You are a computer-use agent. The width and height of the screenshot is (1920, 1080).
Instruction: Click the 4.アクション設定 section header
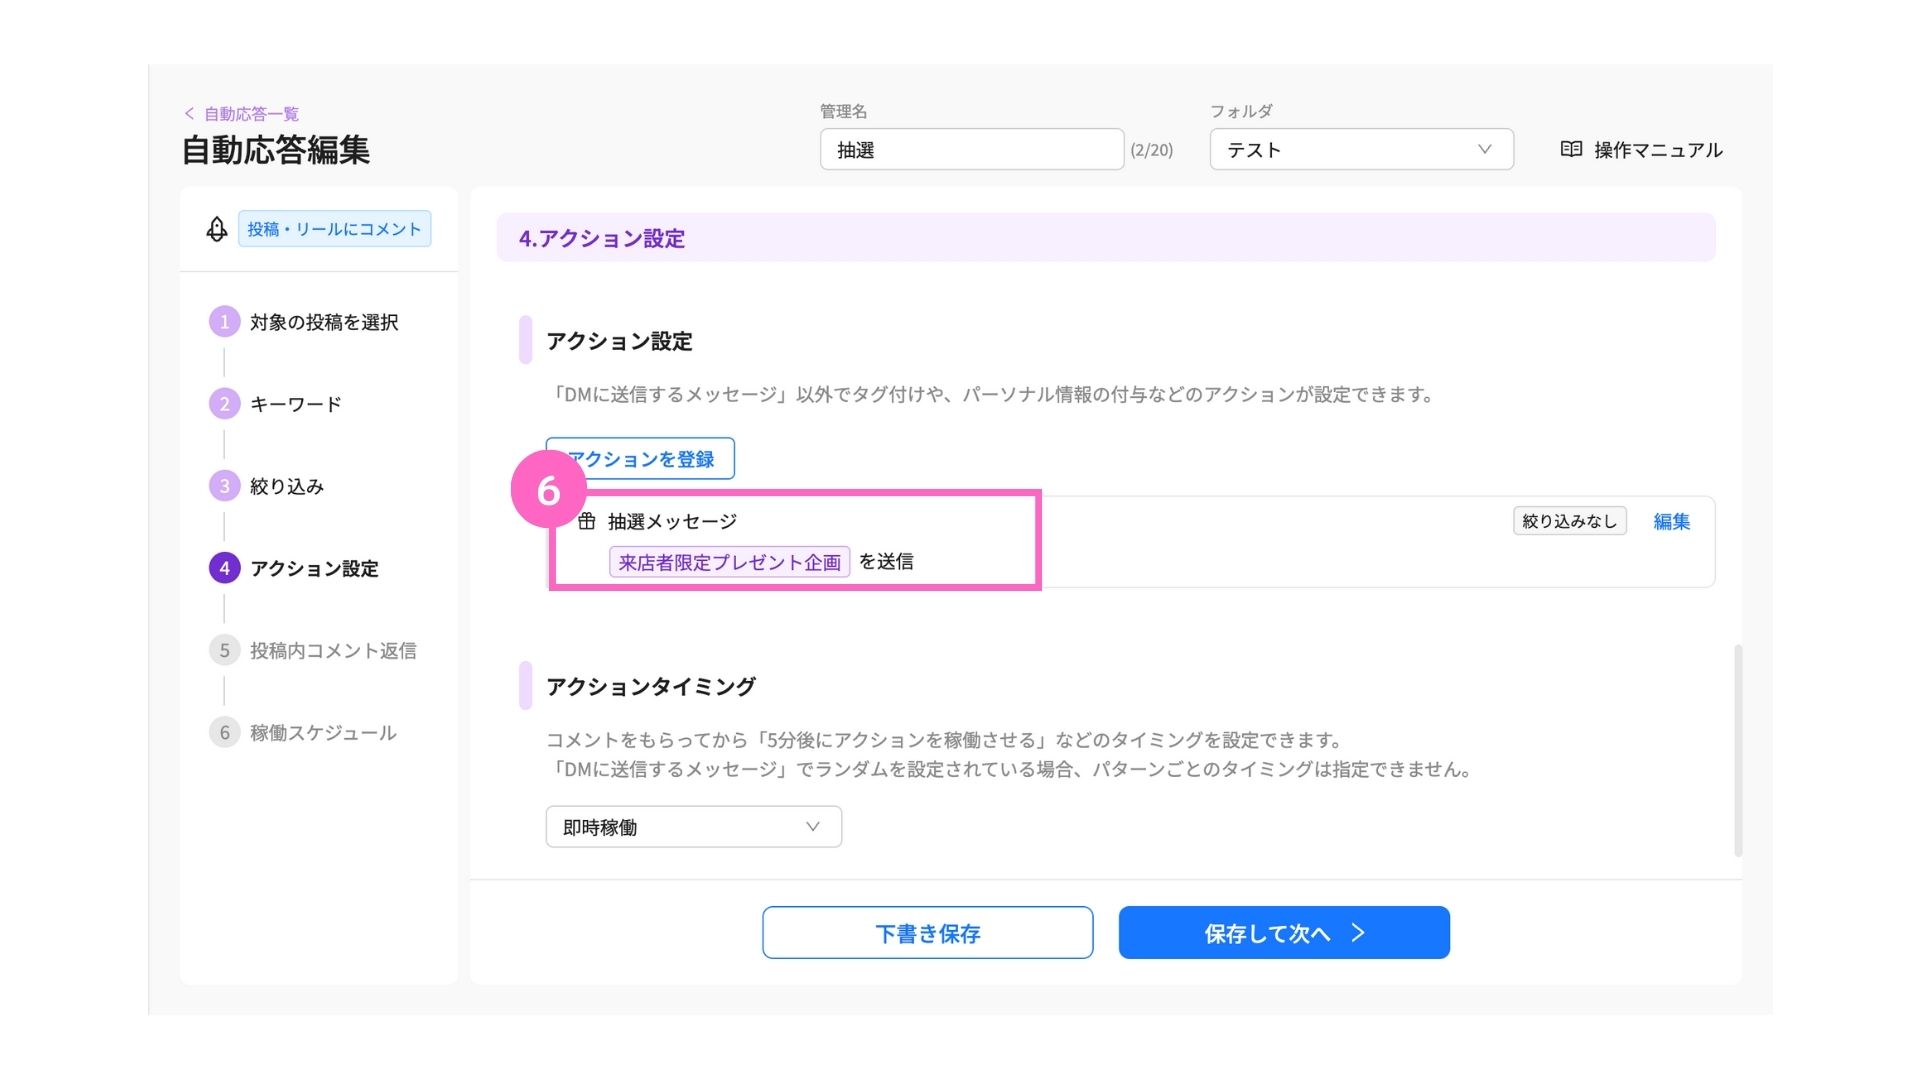(x=1106, y=238)
